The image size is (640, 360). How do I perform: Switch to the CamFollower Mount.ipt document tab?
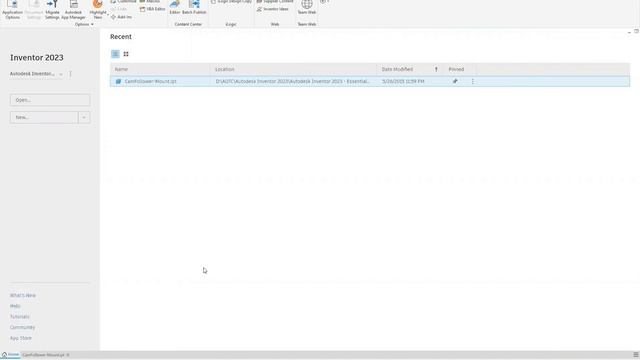(x=43, y=355)
